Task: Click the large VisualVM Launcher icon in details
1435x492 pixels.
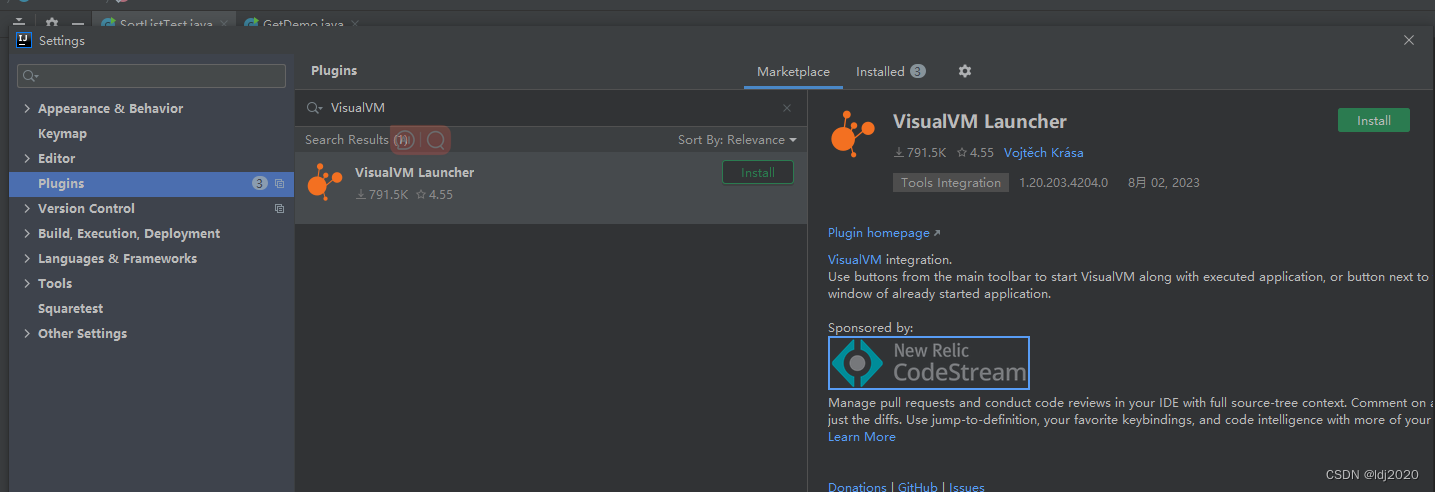Action: (853, 134)
